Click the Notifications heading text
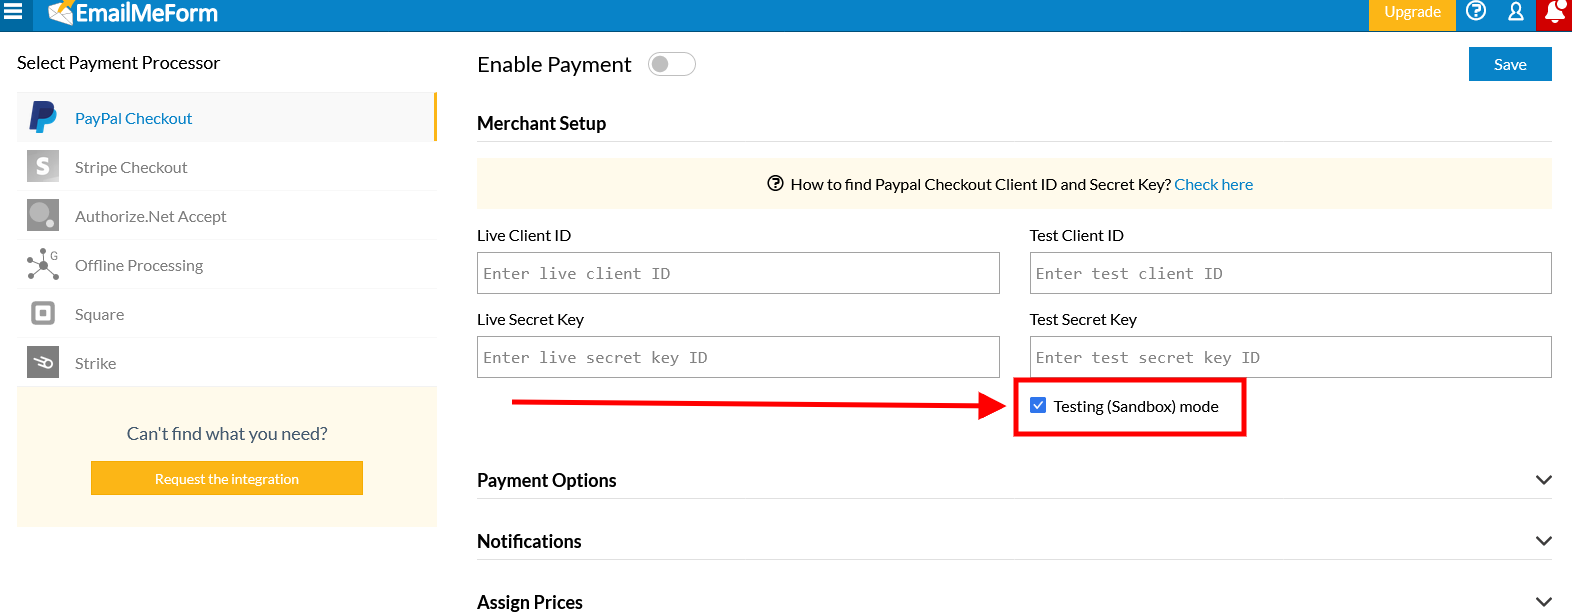Screen dimensions: 1572x616 click(x=529, y=541)
